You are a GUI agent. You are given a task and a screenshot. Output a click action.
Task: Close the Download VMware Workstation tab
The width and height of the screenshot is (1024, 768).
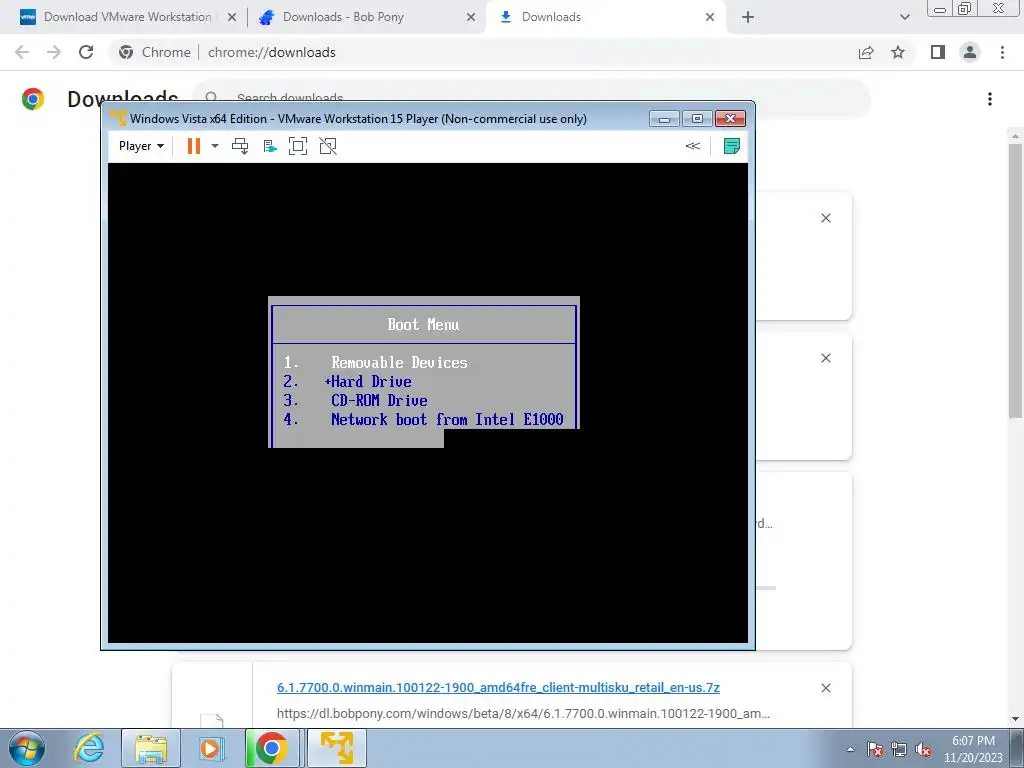point(232,17)
